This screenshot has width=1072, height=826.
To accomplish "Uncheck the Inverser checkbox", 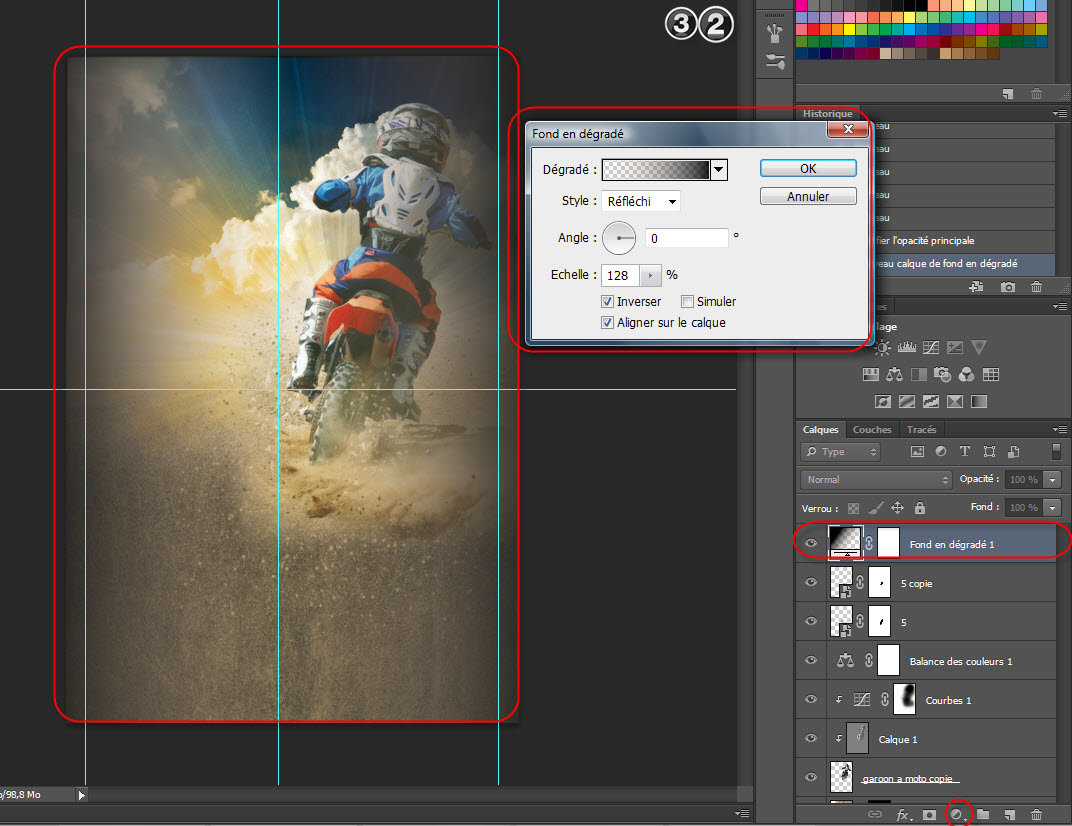I will [607, 301].
